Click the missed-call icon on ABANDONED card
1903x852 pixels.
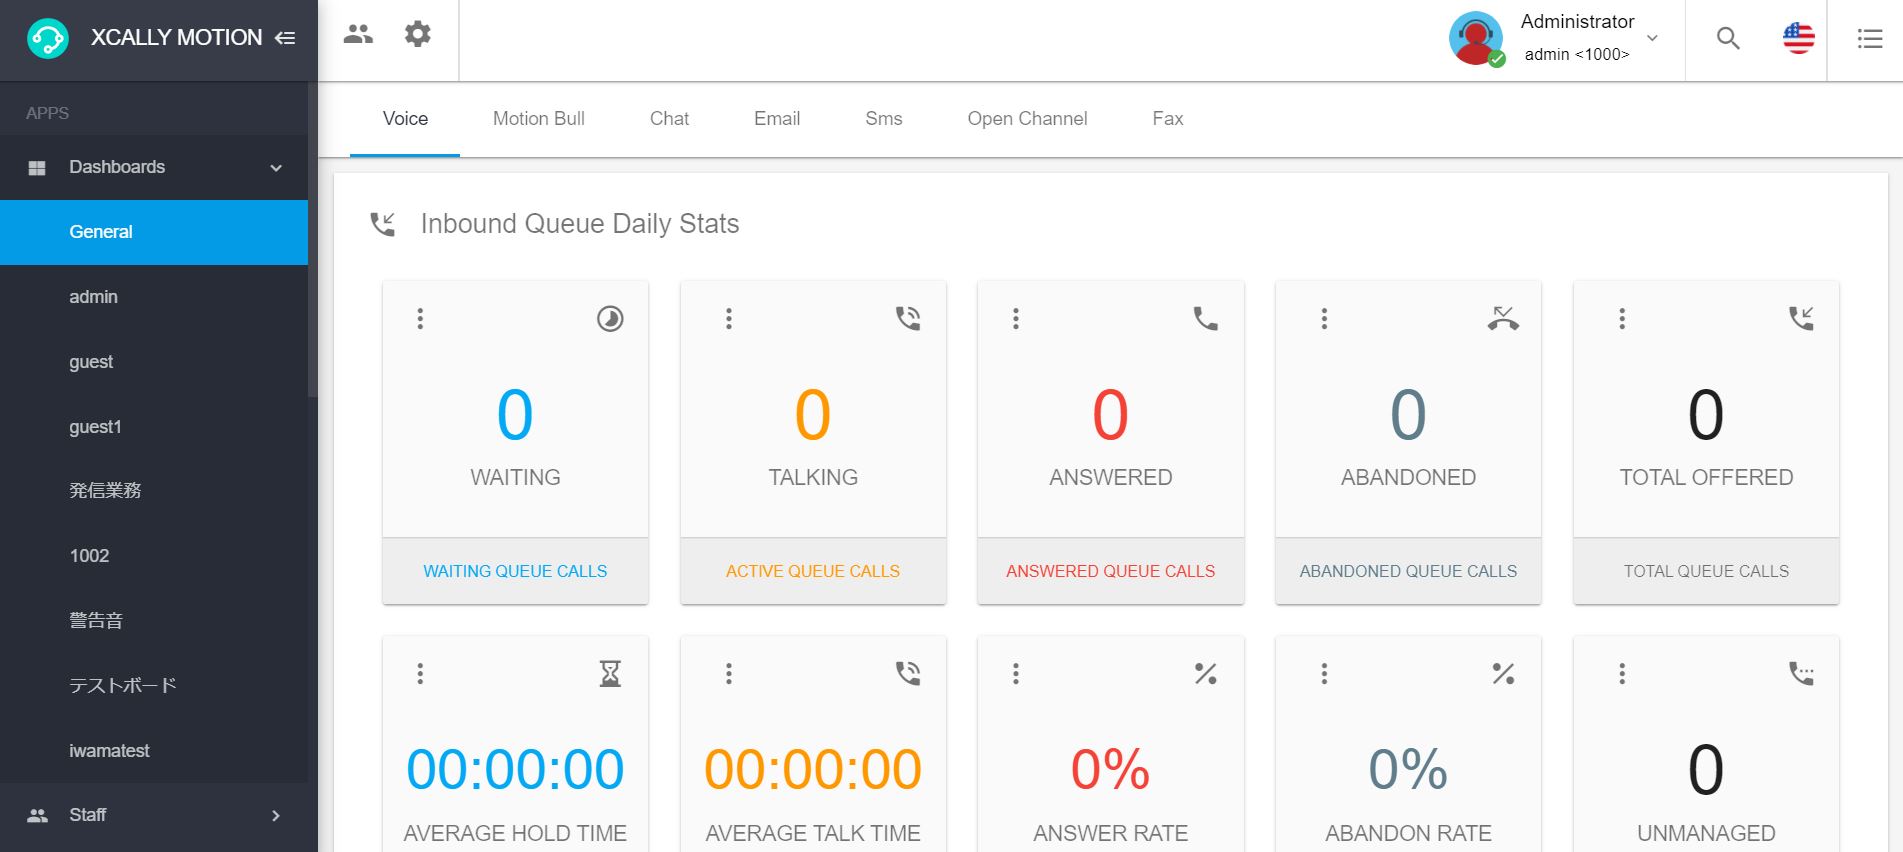(x=1503, y=318)
